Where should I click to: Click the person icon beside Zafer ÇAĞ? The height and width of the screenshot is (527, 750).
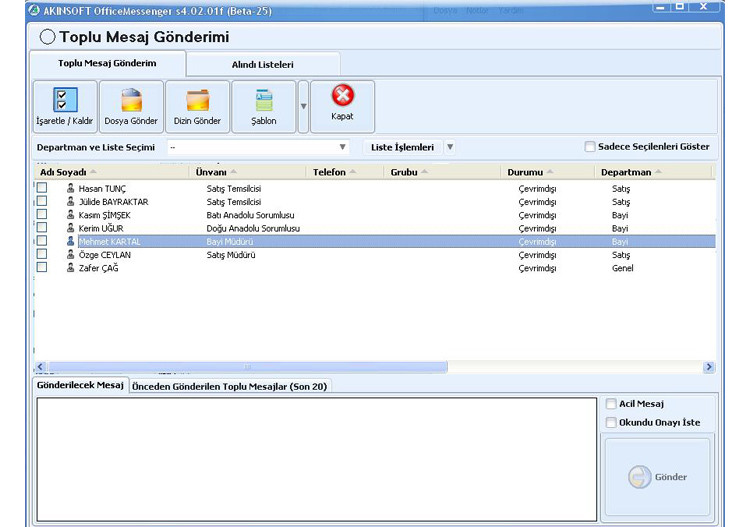click(x=70, y=267)
